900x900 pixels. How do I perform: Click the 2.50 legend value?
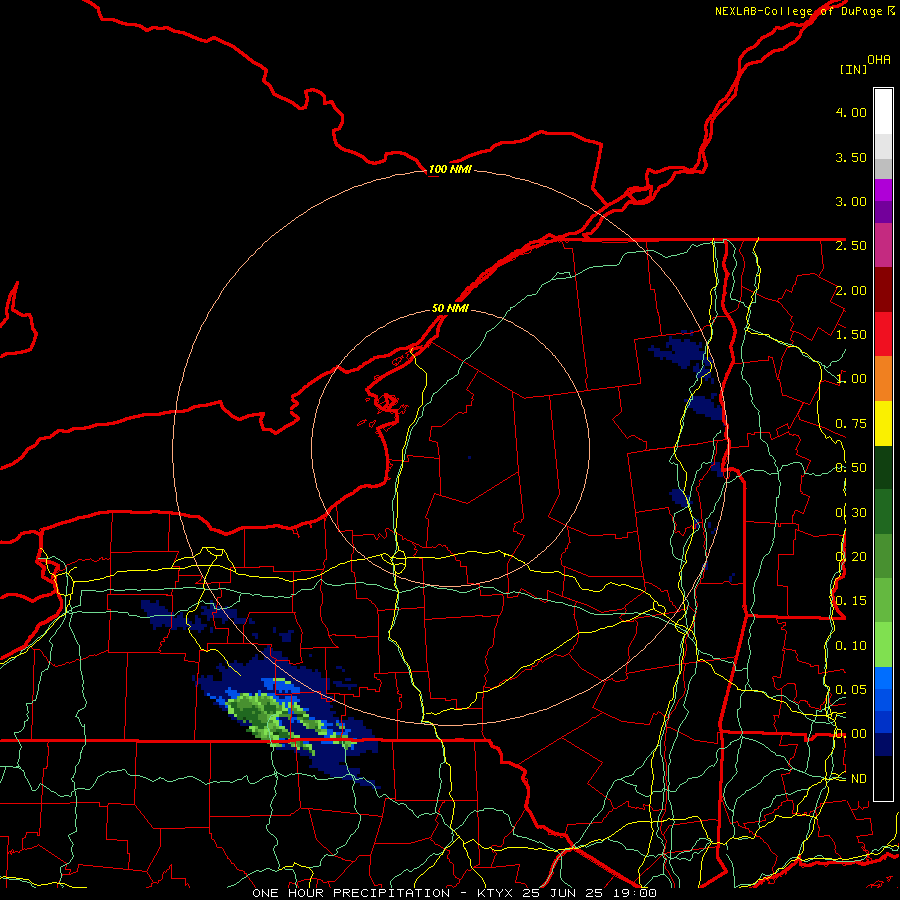click(x=851, y=246)
